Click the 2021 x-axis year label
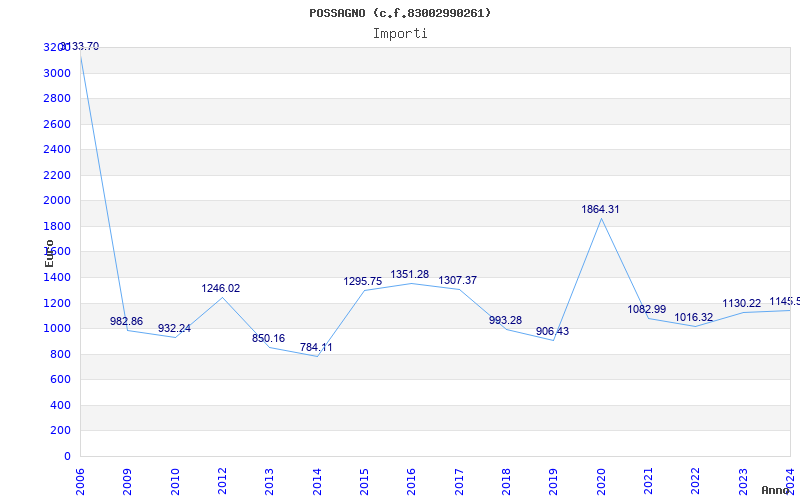This screenshot has height=500, width=800. (x=648, y=482)
